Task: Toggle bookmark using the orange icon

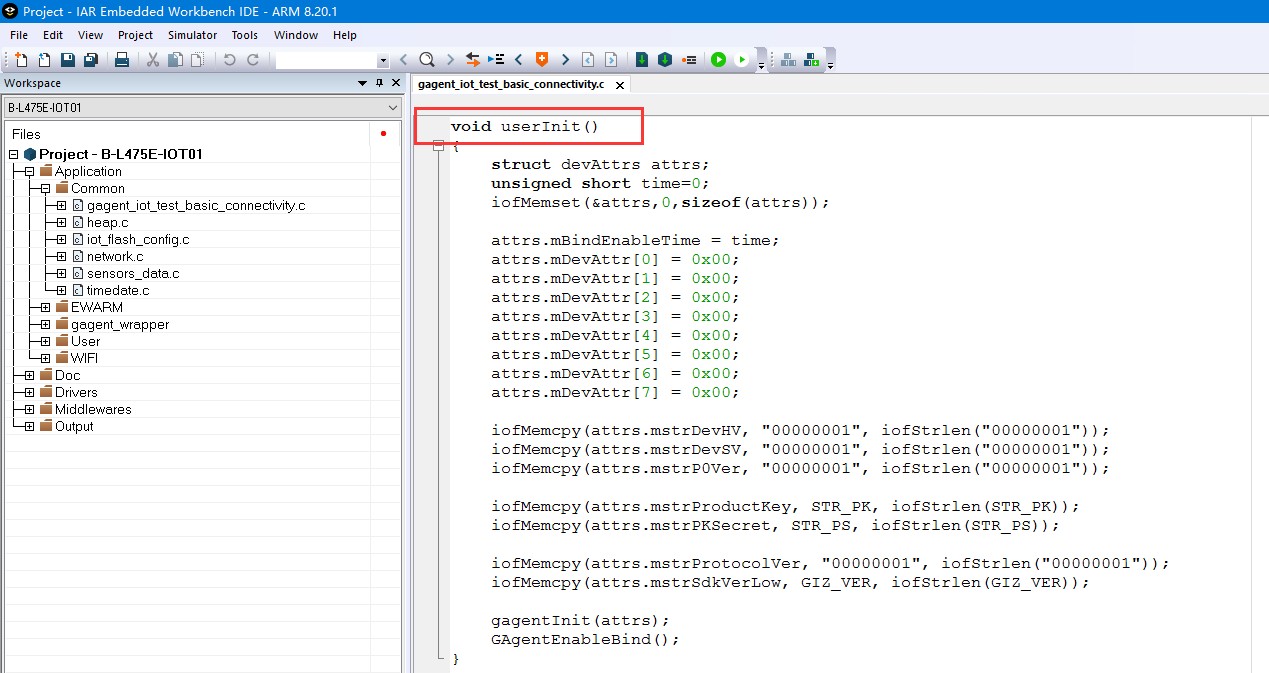Action: coord(542,60)
